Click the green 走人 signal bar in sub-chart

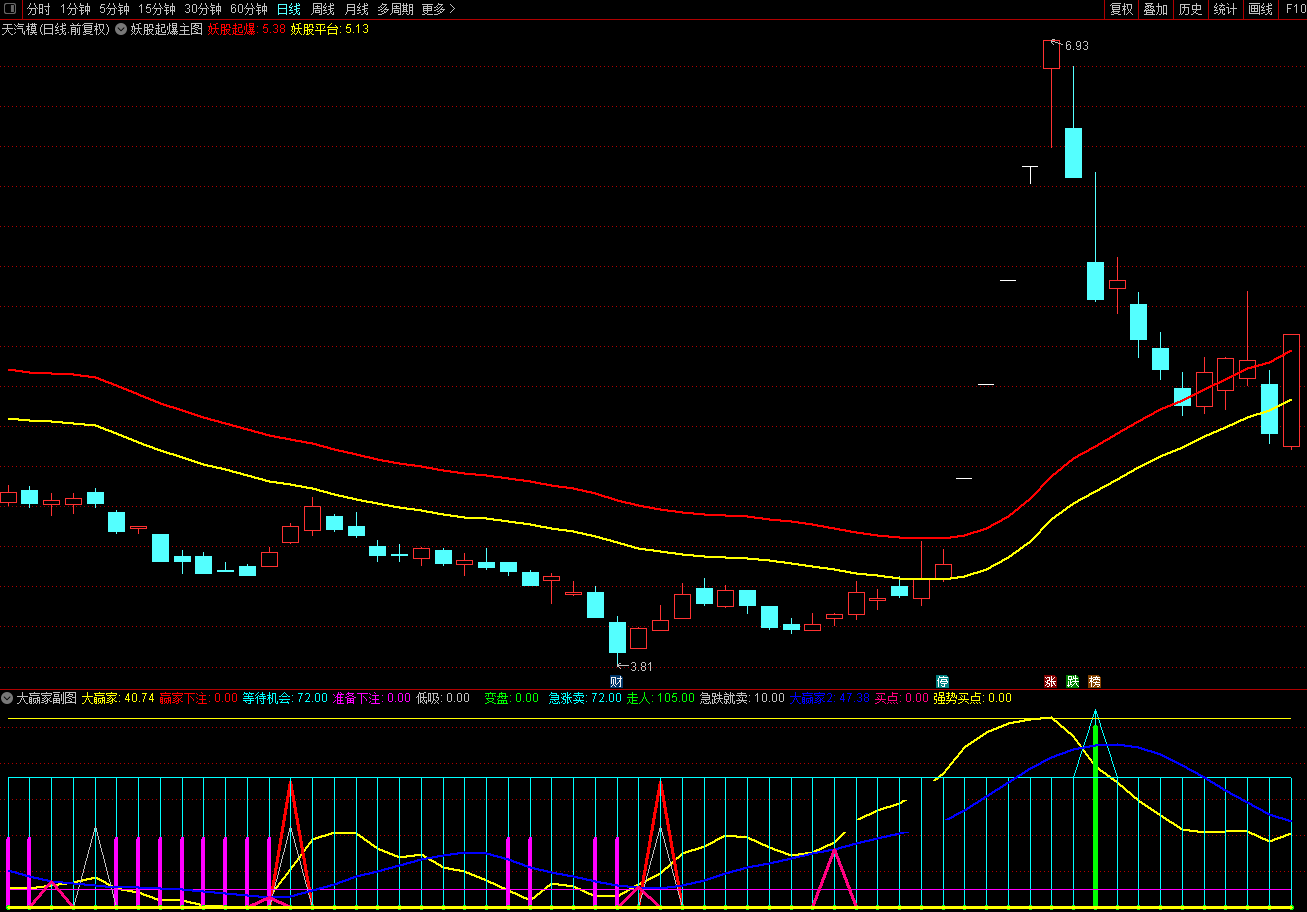1095,816
